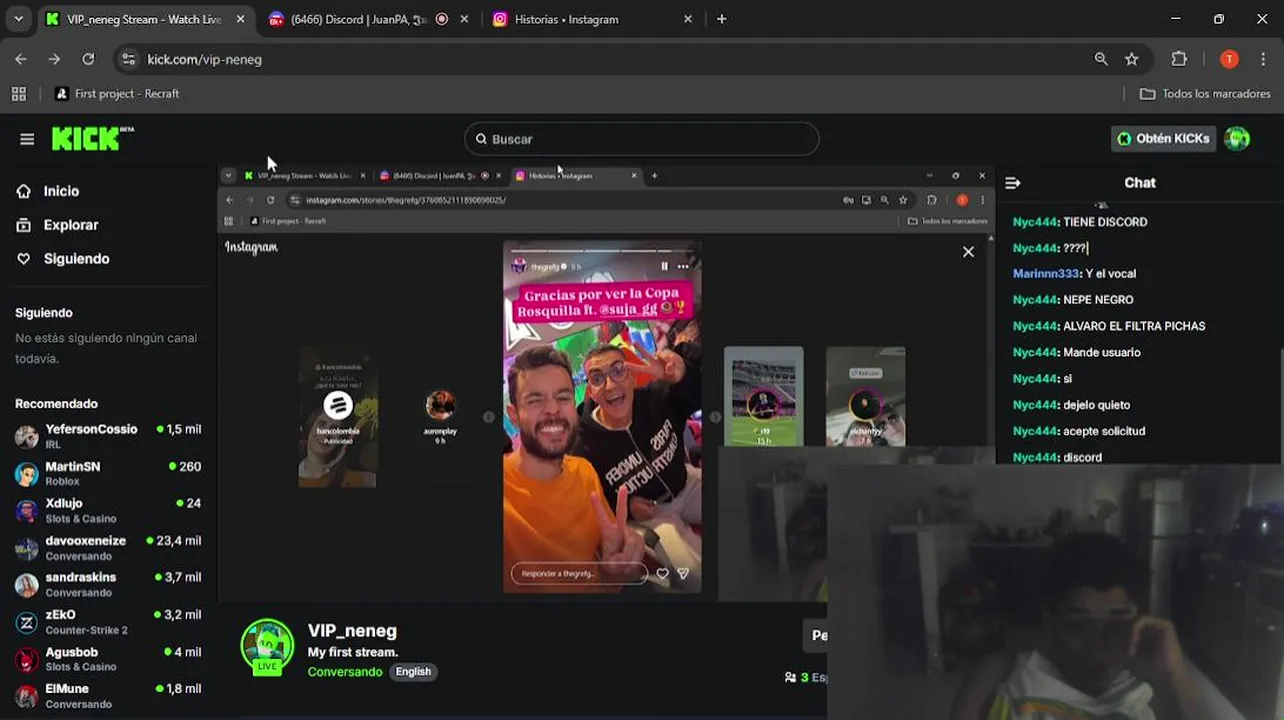
Task: Open the tab search dropdown
Action: [x=18, y=19]
